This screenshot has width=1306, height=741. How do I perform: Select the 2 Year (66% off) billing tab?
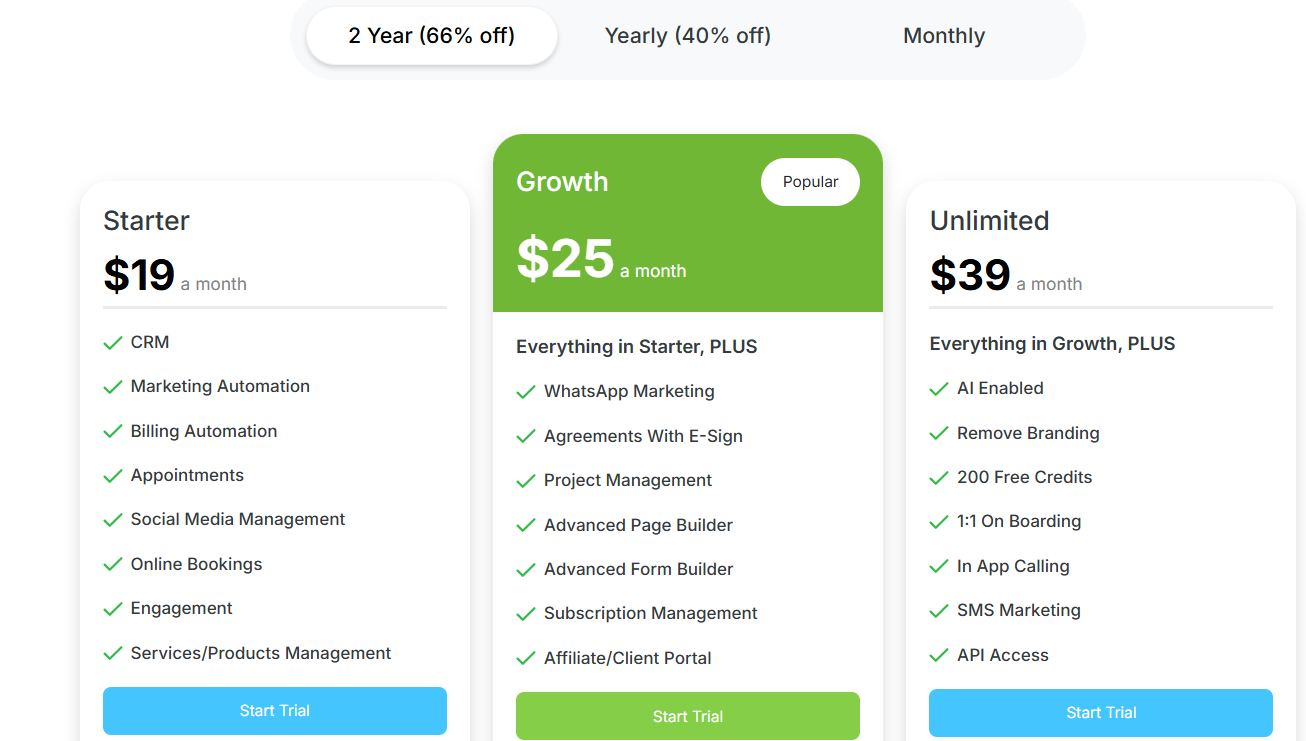point(431,36)
